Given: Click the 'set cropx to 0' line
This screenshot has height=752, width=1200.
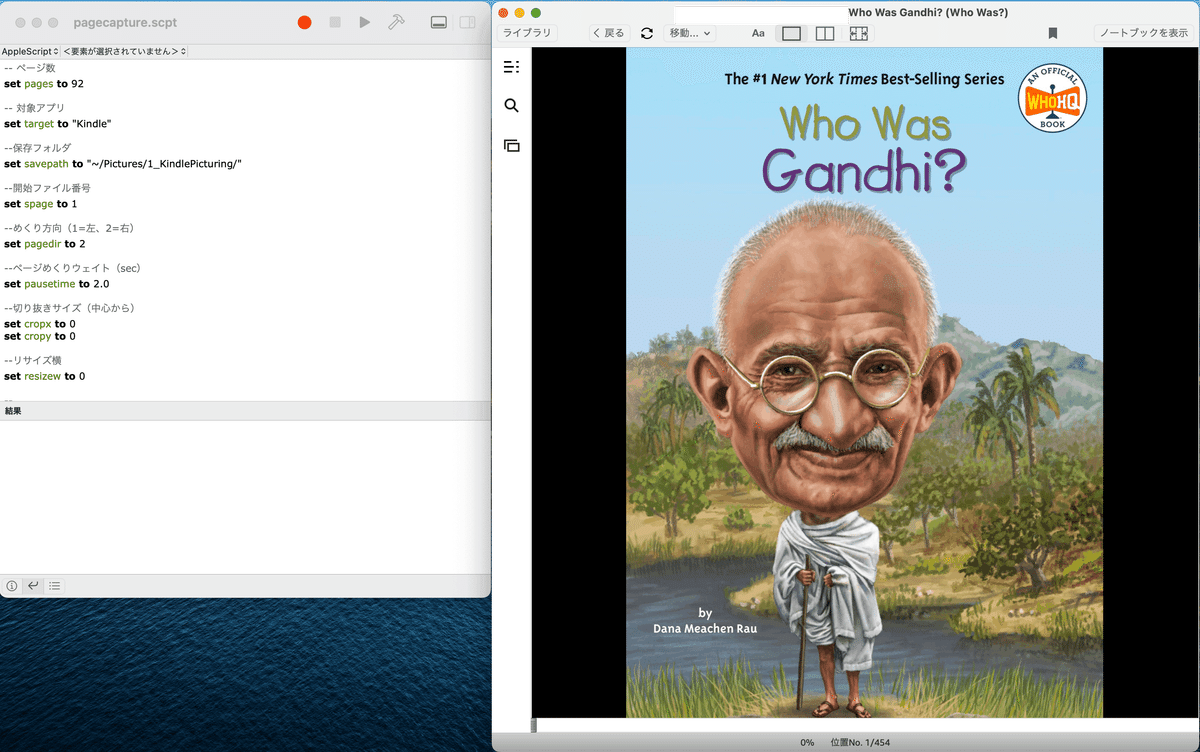Looking at the screenshot, I should 40,324.
